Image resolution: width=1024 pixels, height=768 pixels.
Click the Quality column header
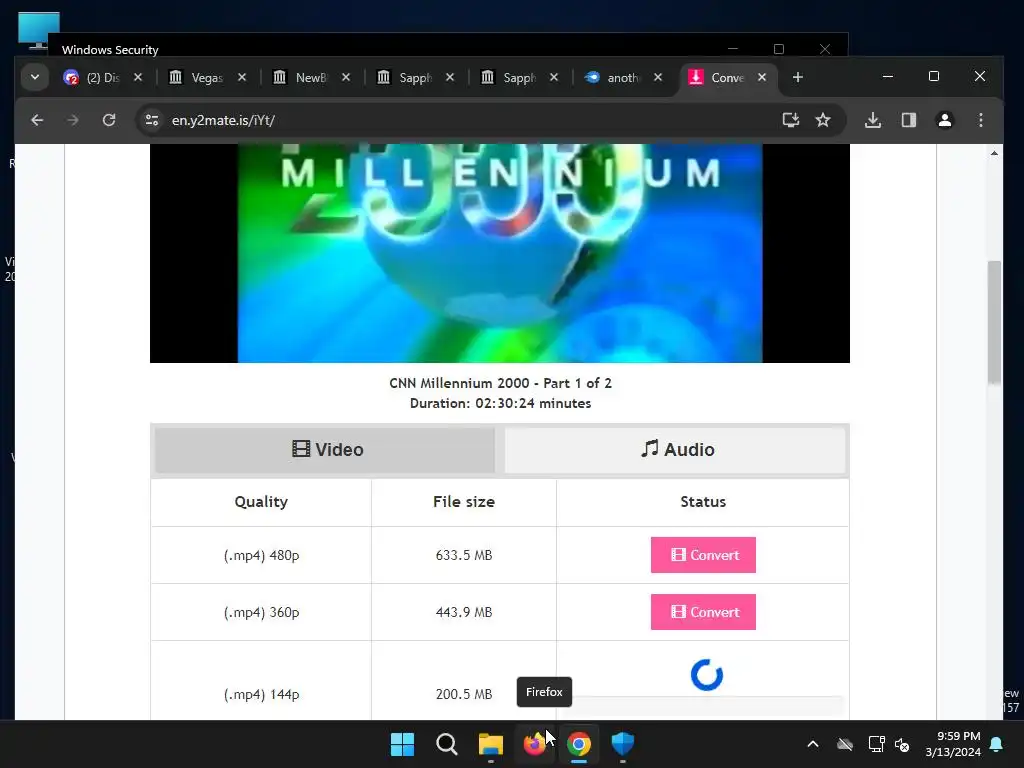pos(261,502)
